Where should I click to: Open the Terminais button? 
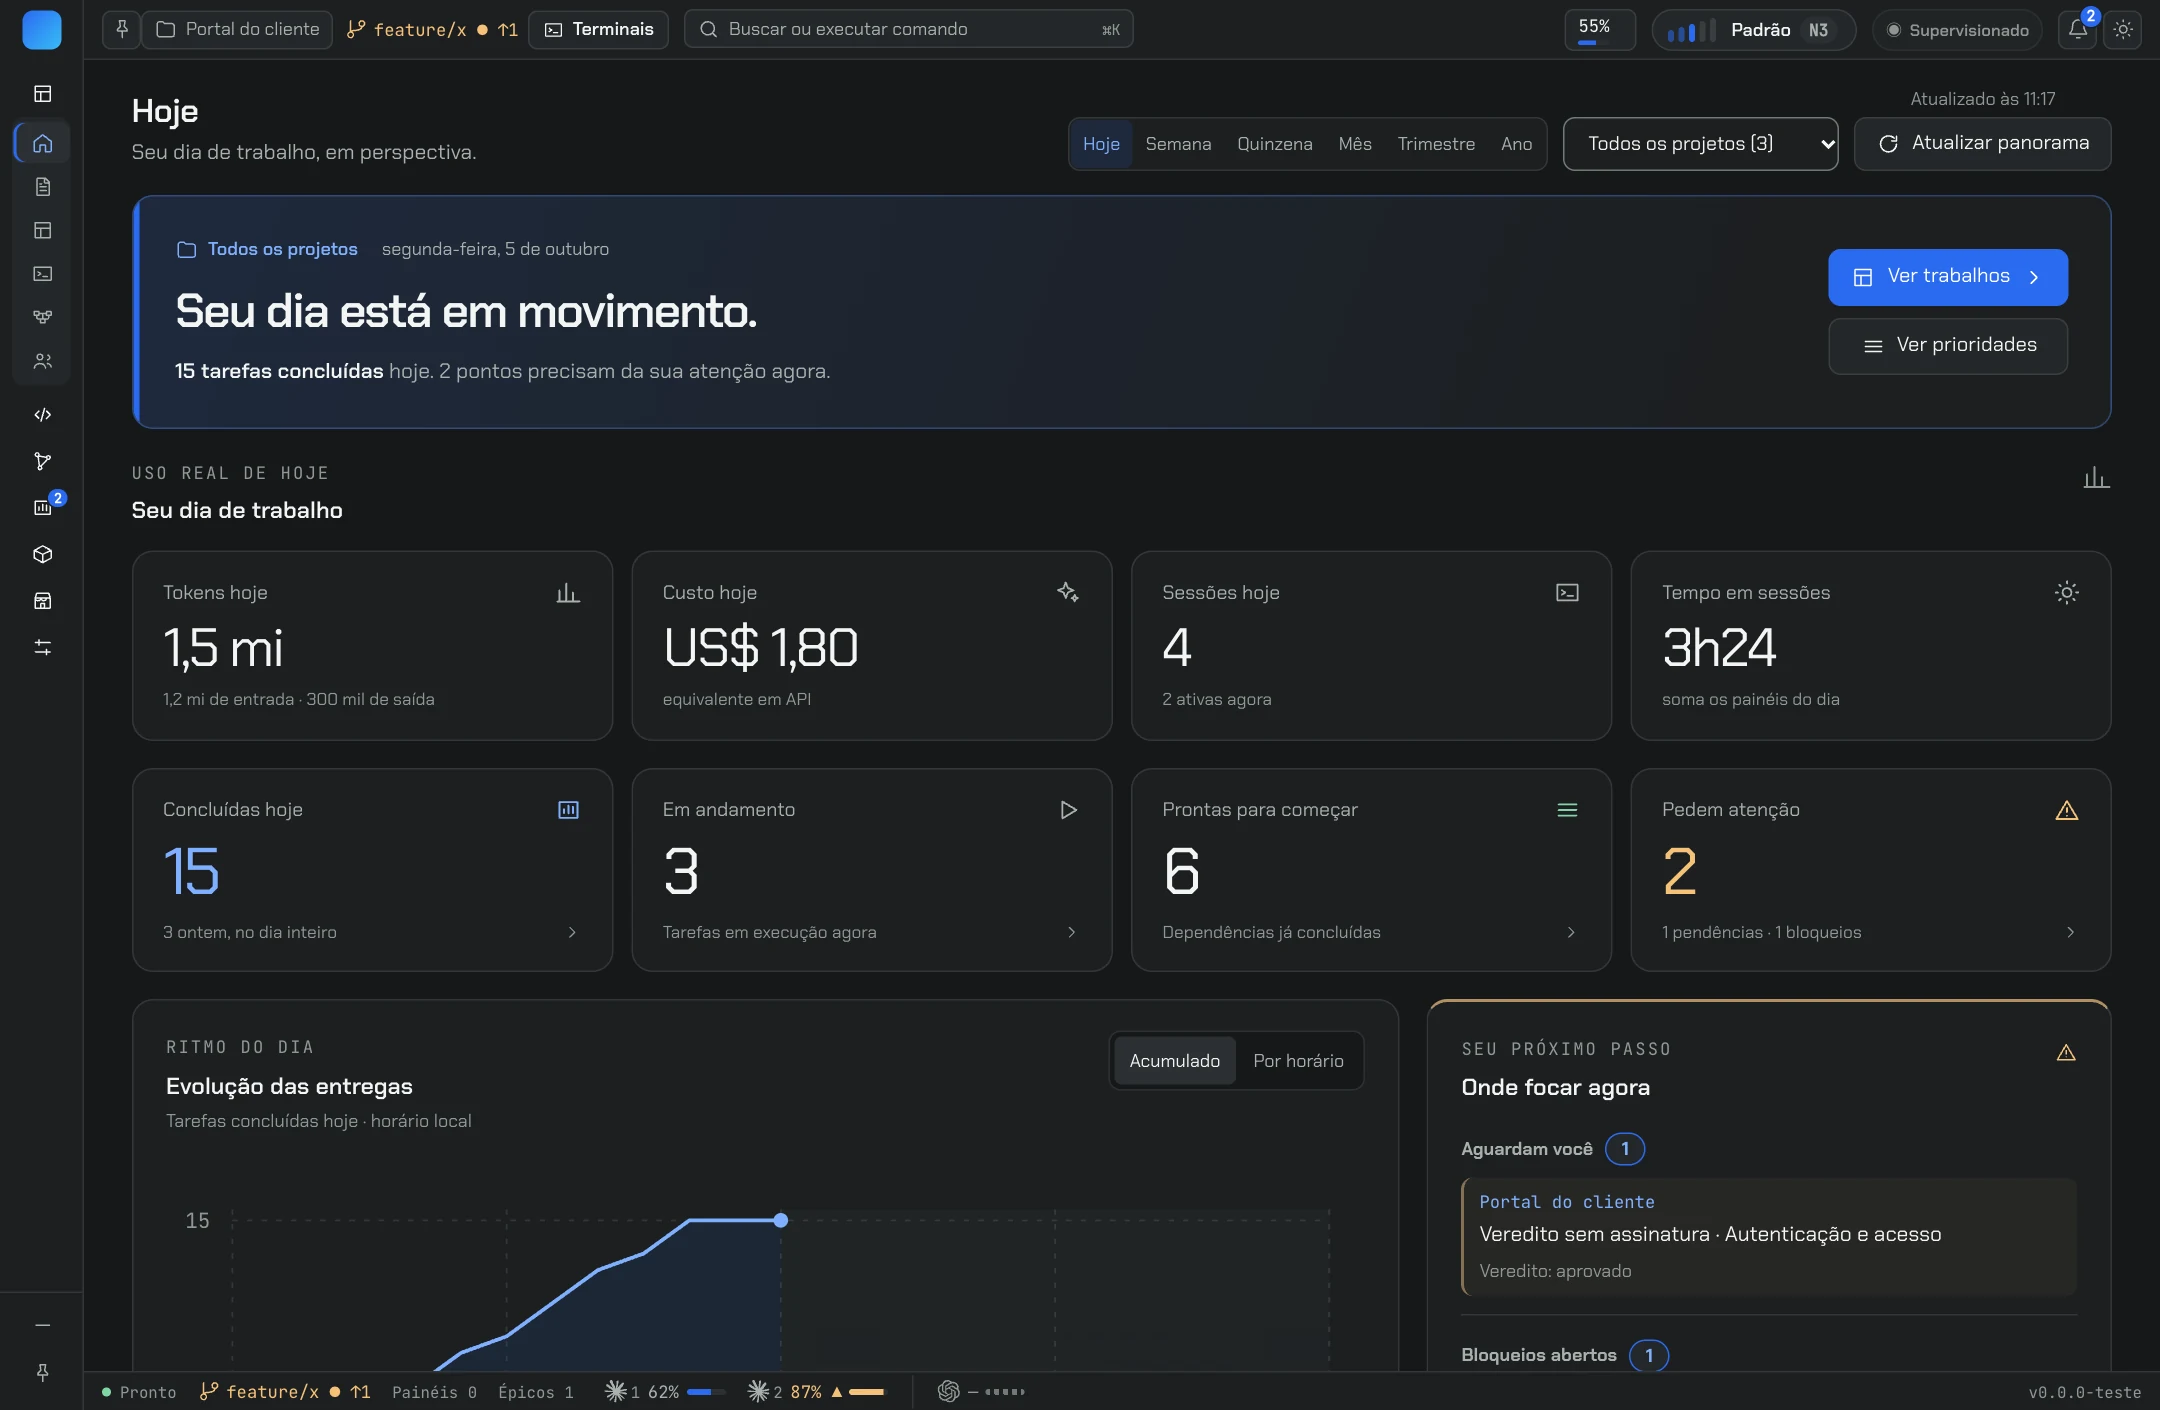pos(598,29)
